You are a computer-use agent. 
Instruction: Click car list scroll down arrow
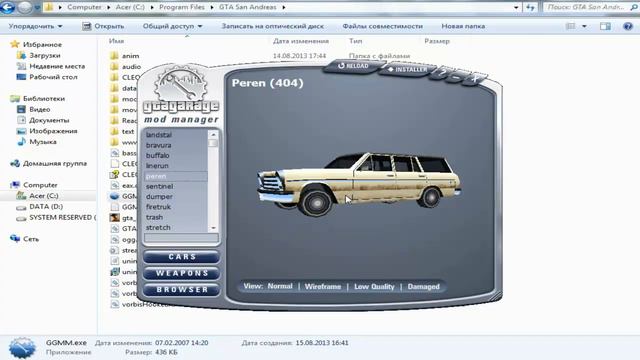coord(213,228)
